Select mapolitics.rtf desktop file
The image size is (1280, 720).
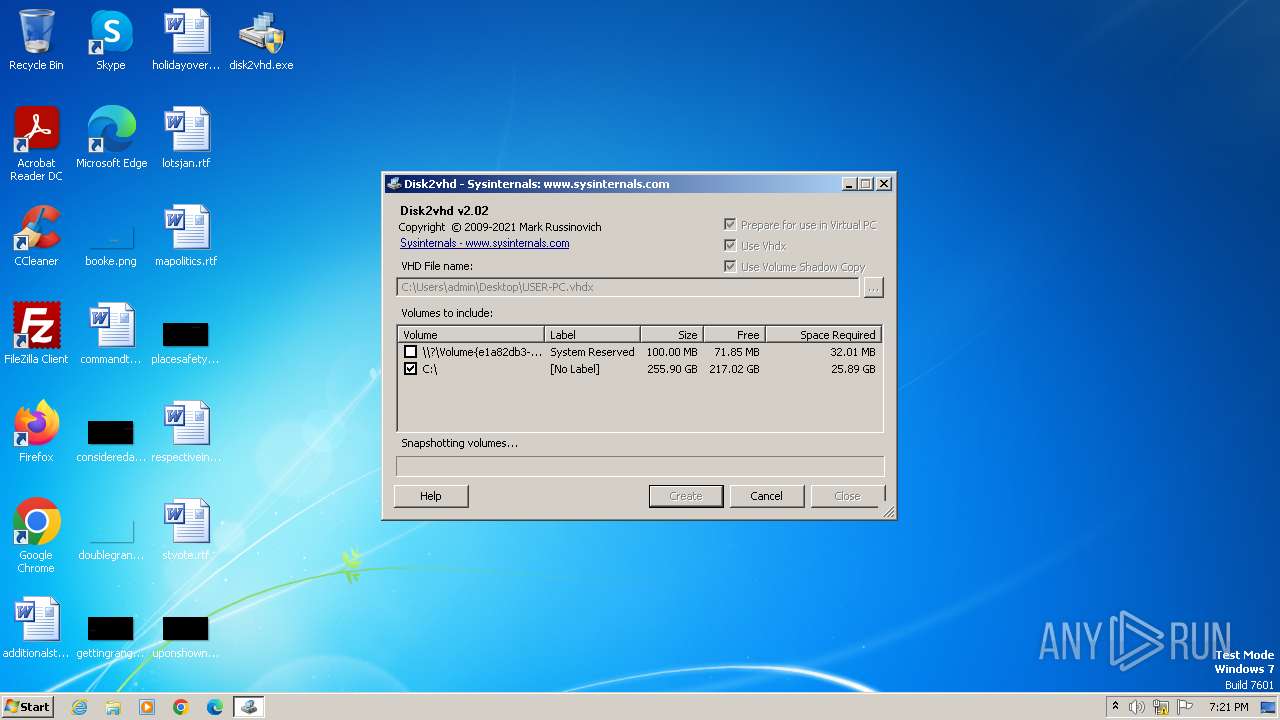tap(186, 236)
